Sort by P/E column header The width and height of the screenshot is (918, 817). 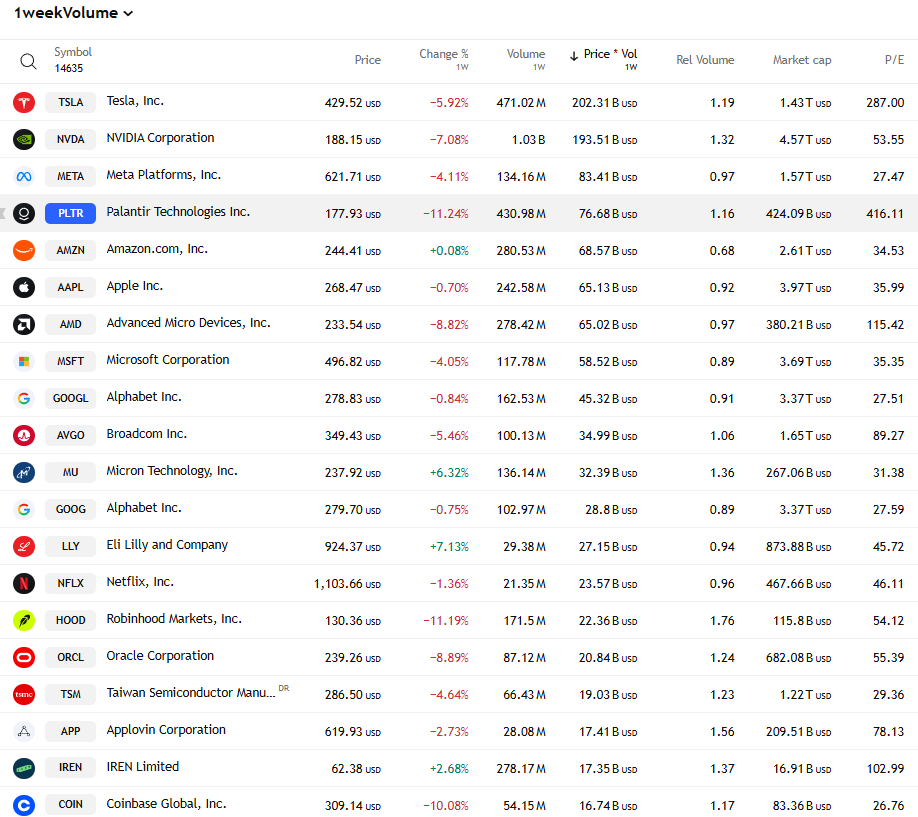coord(894,60)
